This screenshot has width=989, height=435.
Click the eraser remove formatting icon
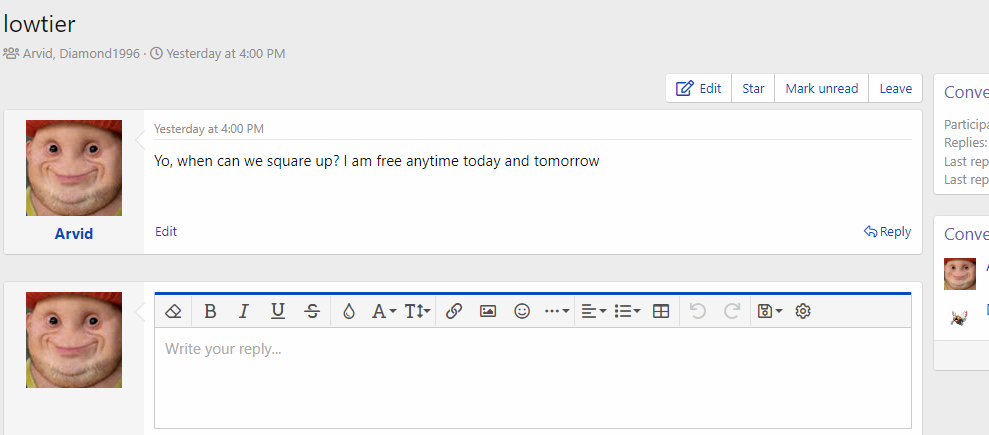pos(172,311)
